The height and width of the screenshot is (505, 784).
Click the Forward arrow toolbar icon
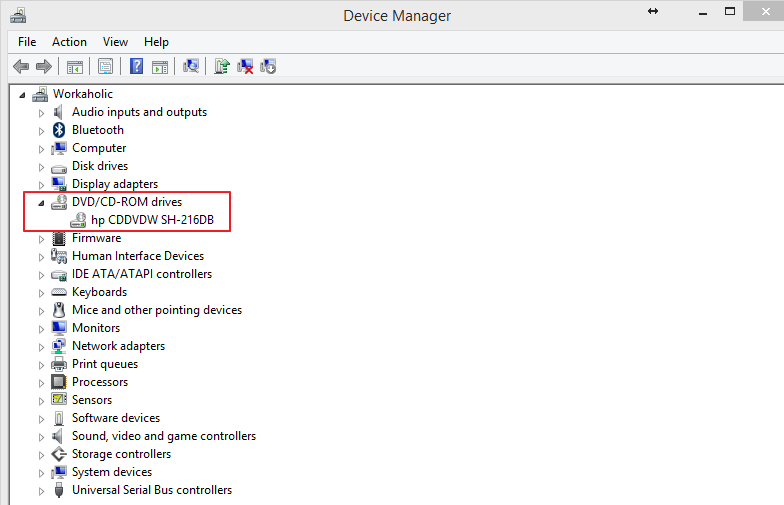[44, 66]
